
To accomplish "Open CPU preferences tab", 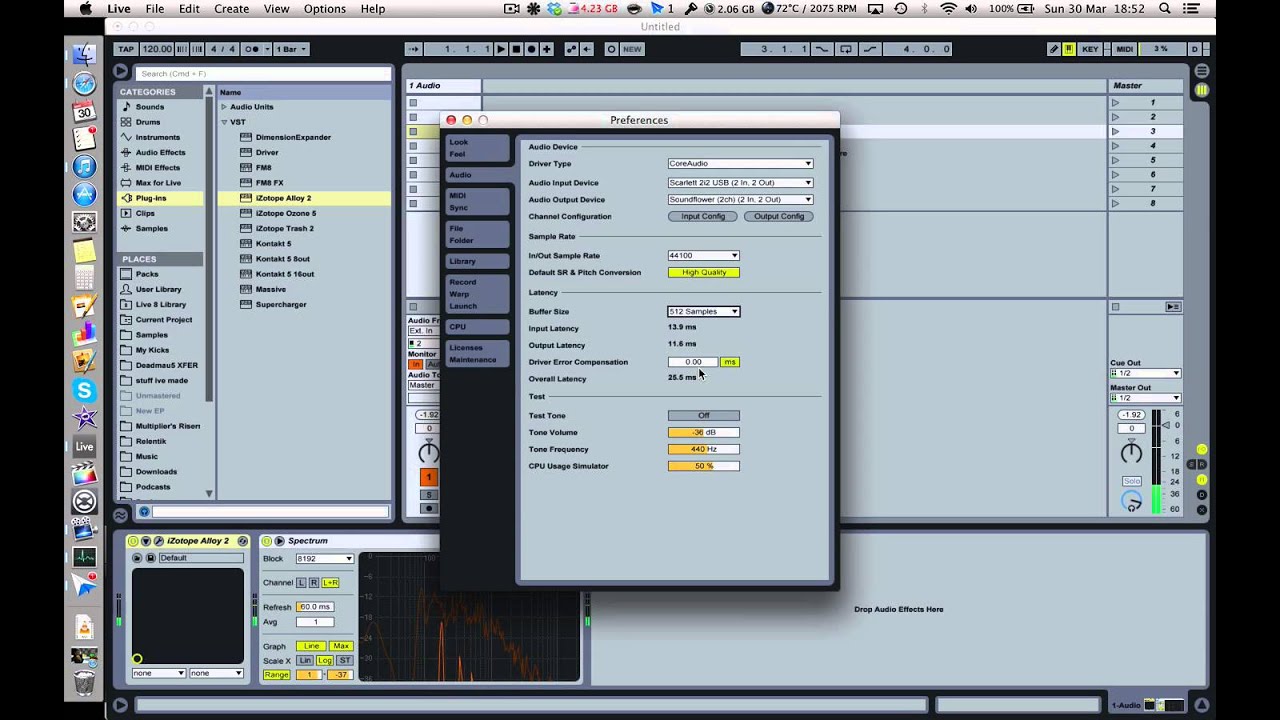I will point(477,327).
